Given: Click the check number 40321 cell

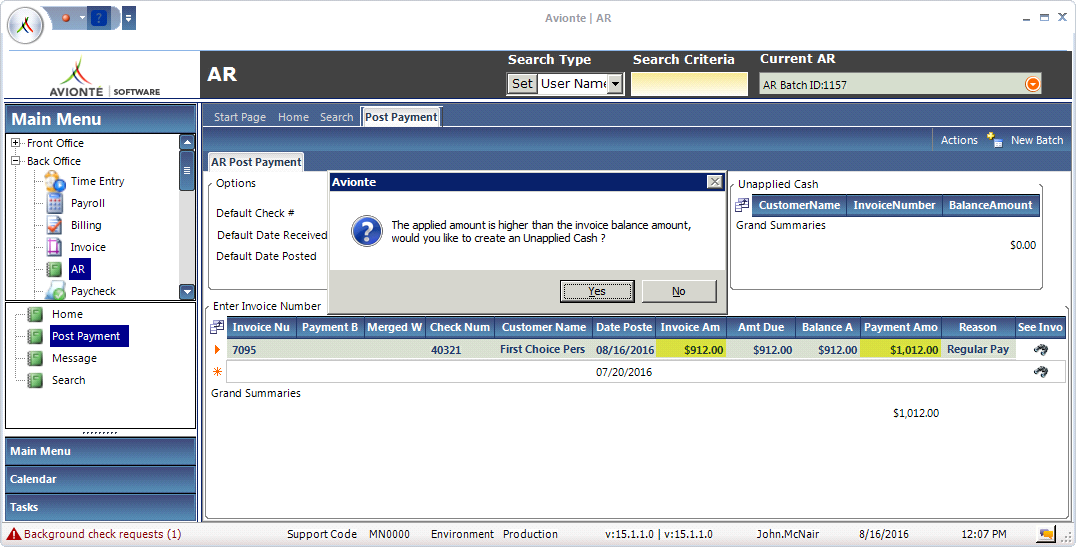Looking at the screenshot, I should click(460, 349).
